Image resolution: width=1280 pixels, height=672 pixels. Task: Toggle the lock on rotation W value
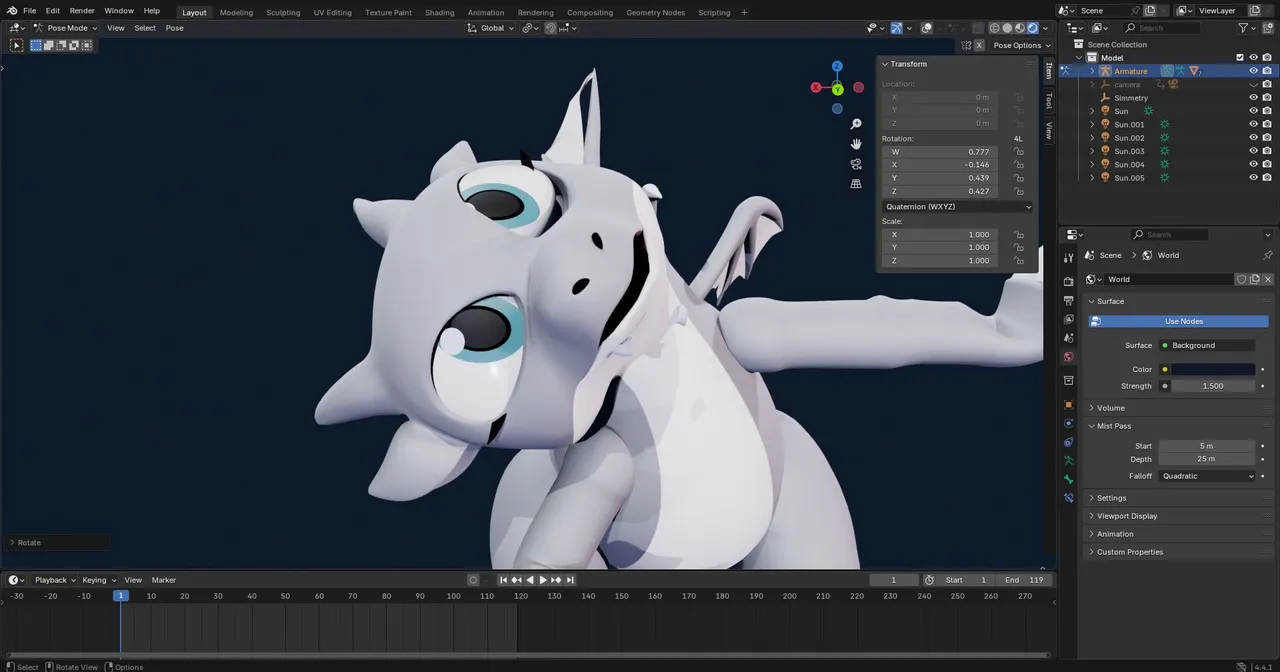click(1019, 152)
